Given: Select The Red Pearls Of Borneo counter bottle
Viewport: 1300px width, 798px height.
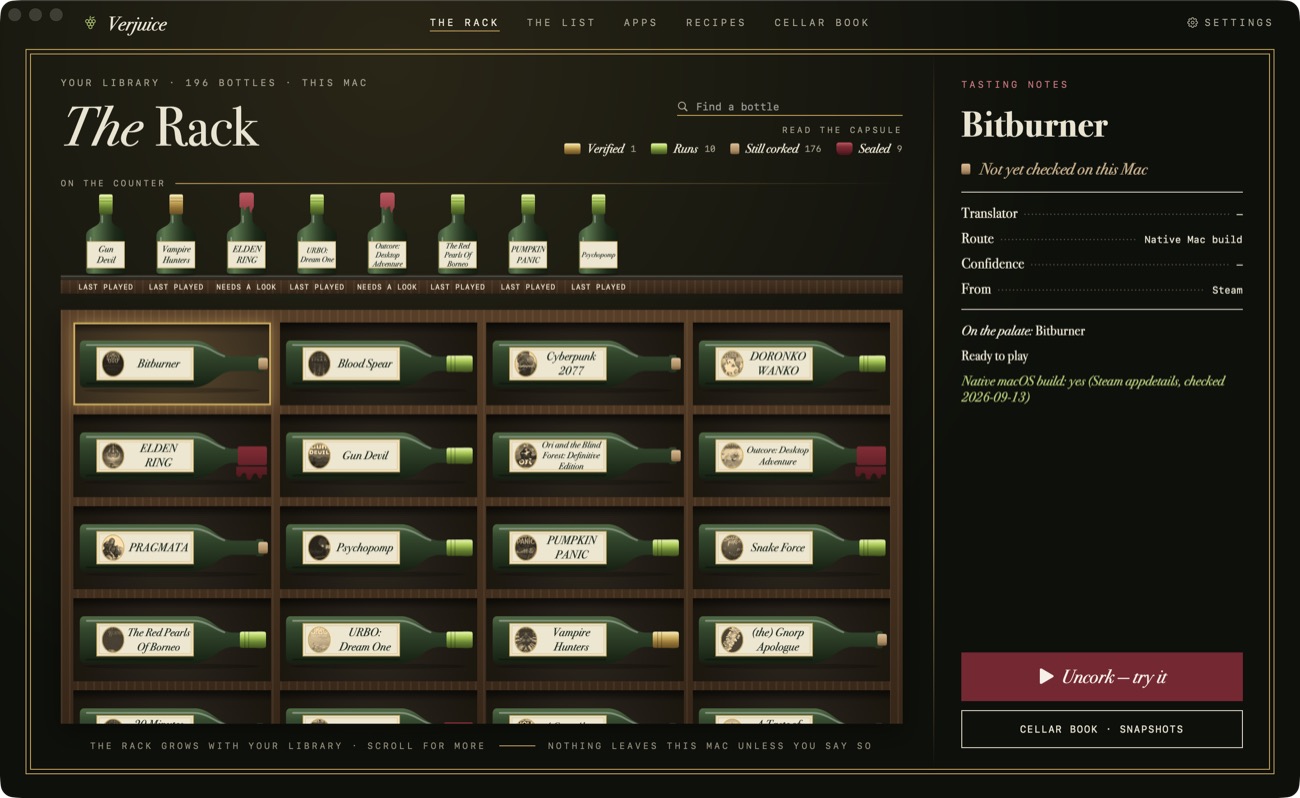Looking at the screenshot, I should click(x=458, y=233).
